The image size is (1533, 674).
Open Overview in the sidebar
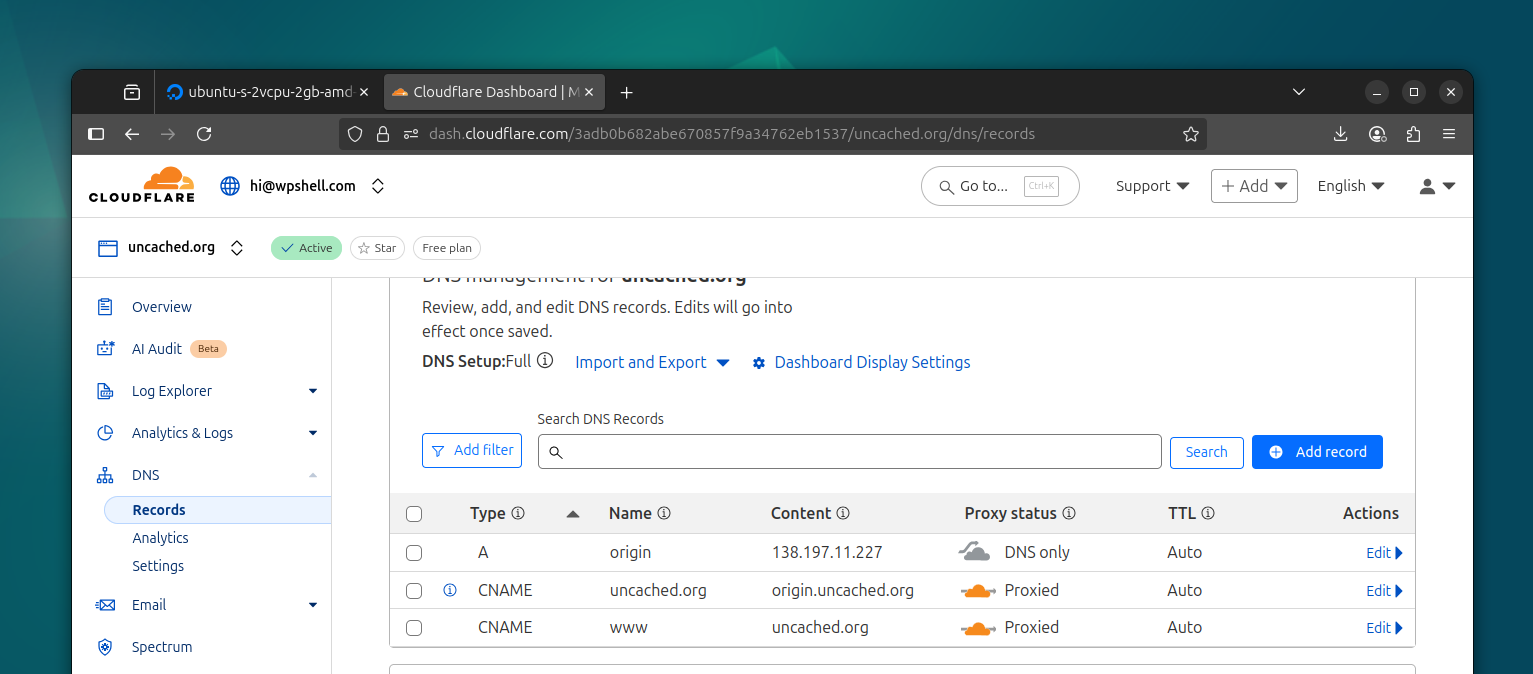tap(162, 307)
